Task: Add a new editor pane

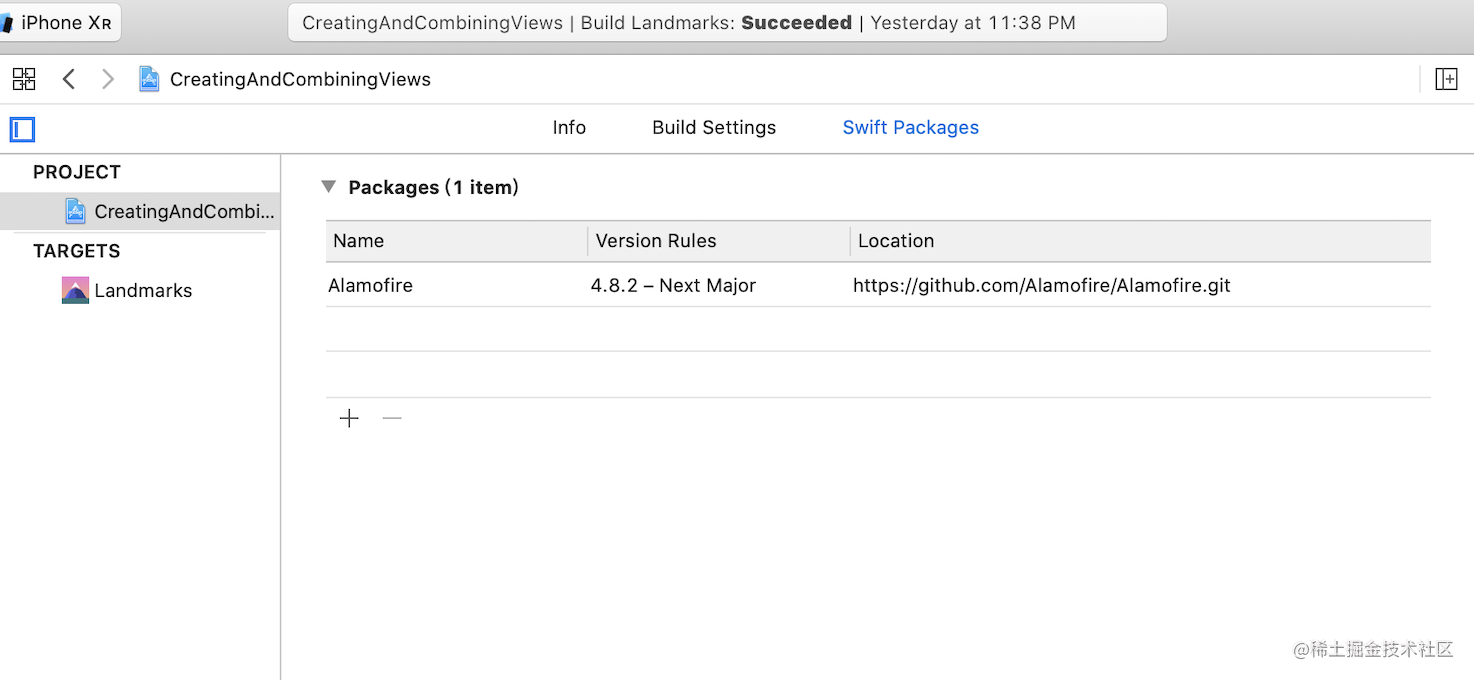Action: [x=1446, y=79]
